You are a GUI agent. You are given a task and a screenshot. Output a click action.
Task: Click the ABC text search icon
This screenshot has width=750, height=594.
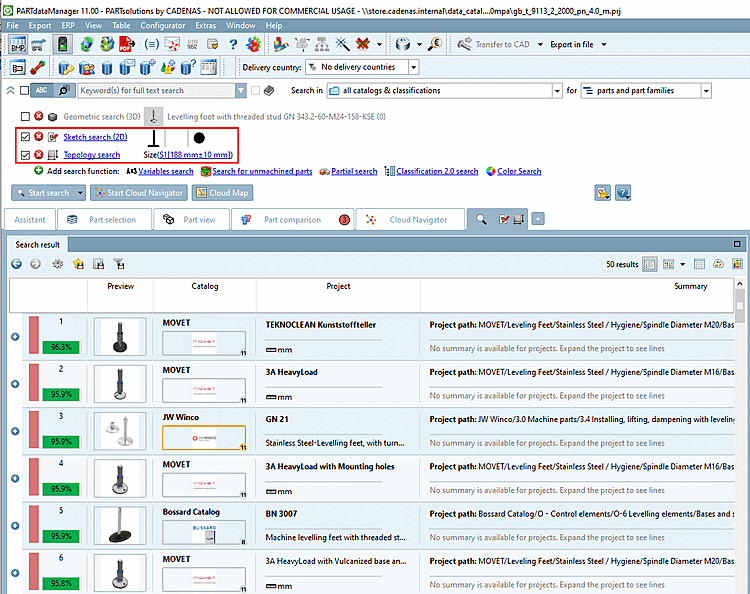click(x=41, y=91)
